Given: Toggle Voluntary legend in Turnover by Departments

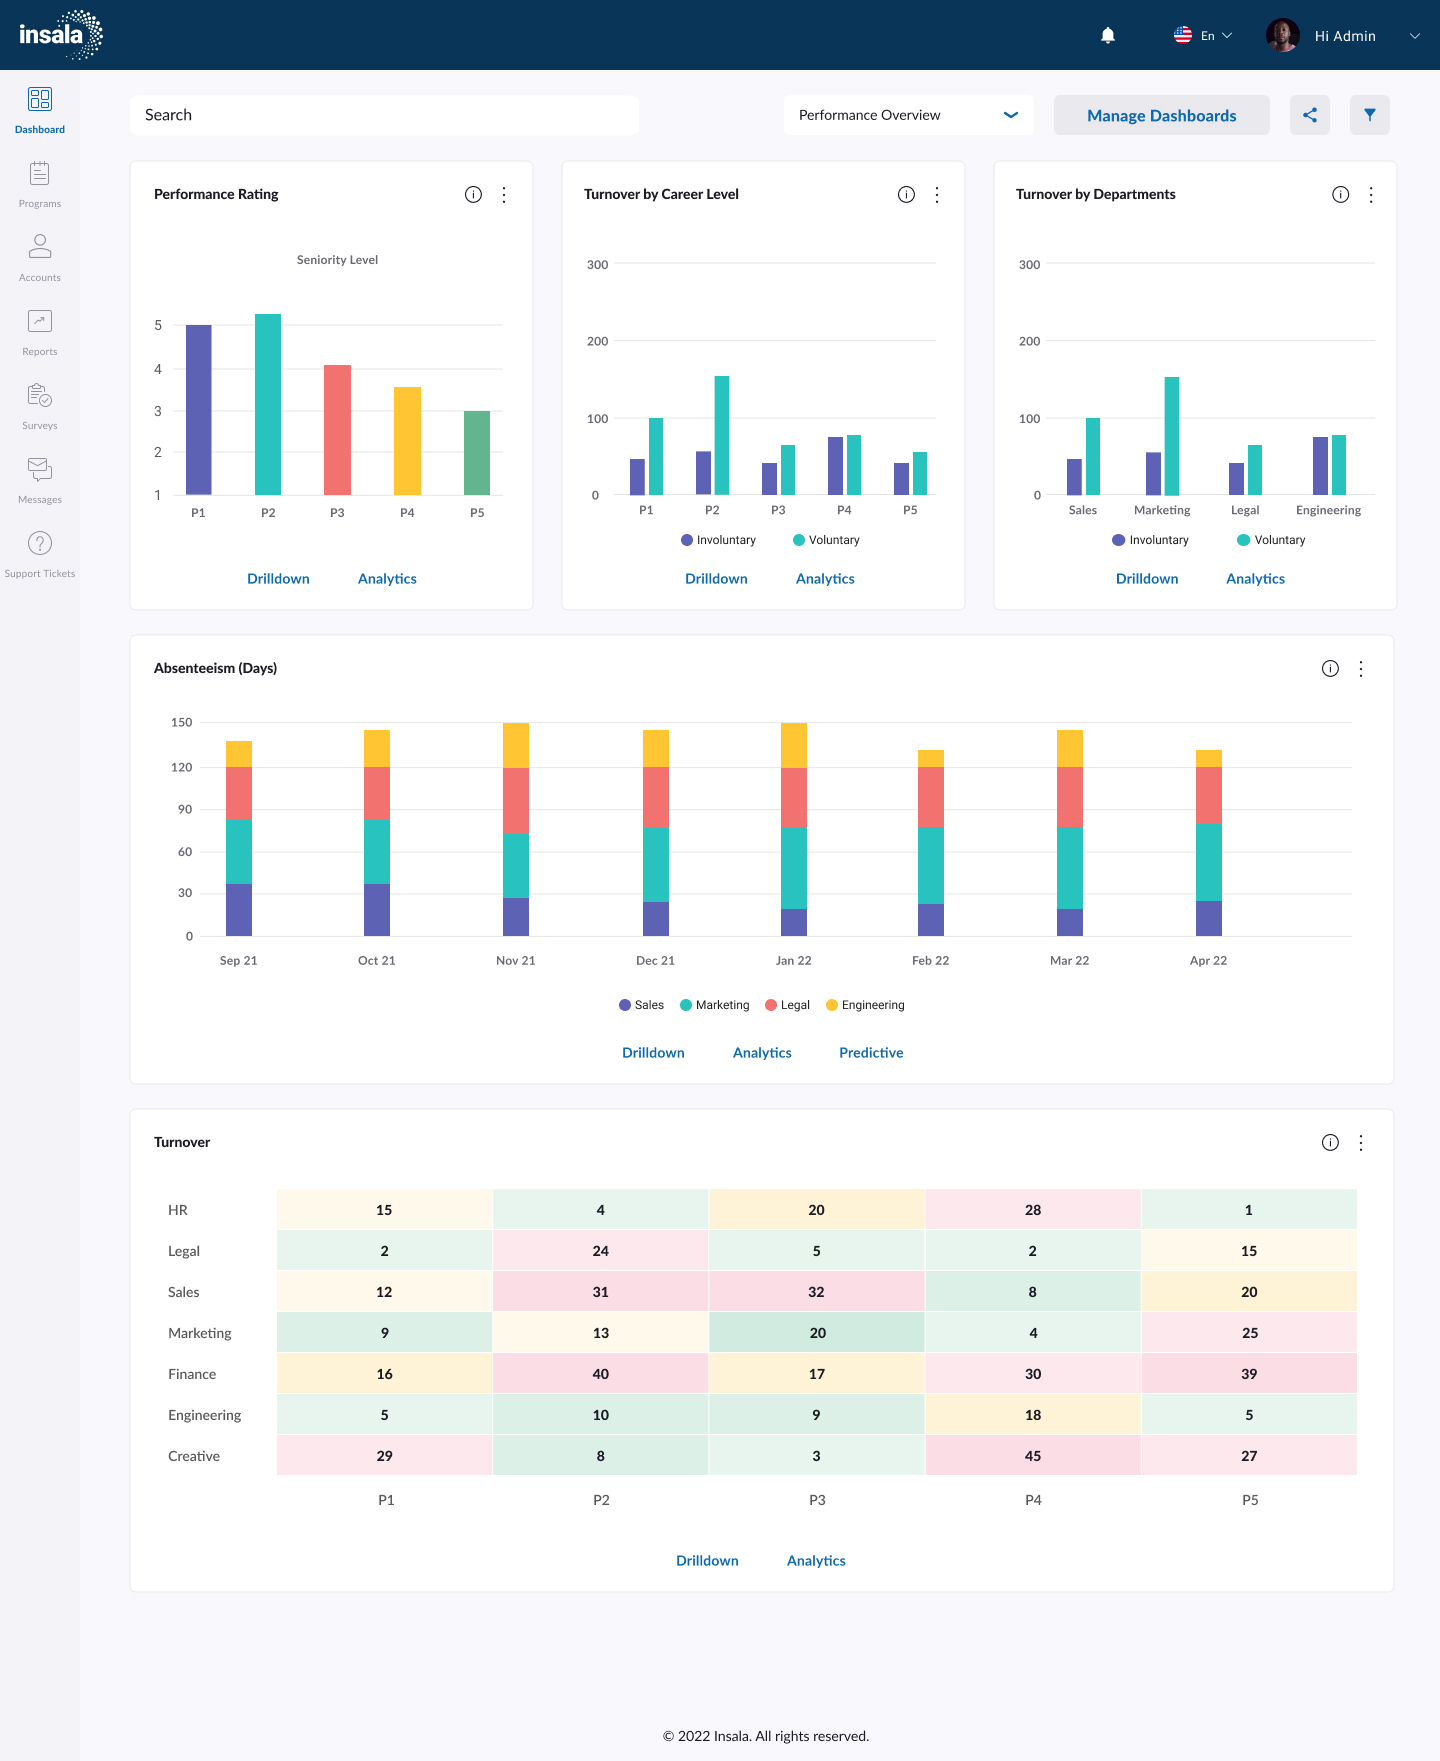Looking at the screenshot, I should coord(1270,540).
